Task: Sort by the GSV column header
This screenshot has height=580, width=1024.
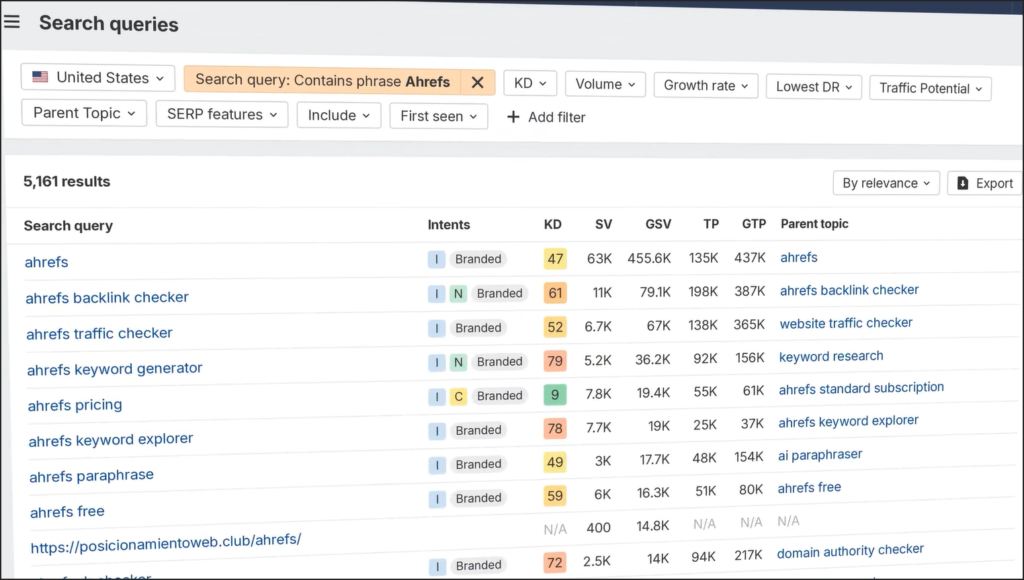Action: 658,224
